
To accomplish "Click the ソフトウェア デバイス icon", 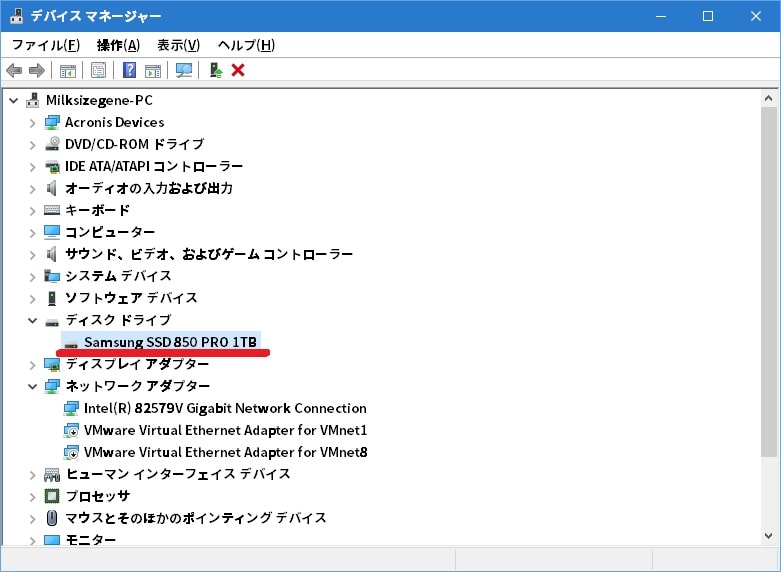I will pyautogui.click(x=52, y=297).
